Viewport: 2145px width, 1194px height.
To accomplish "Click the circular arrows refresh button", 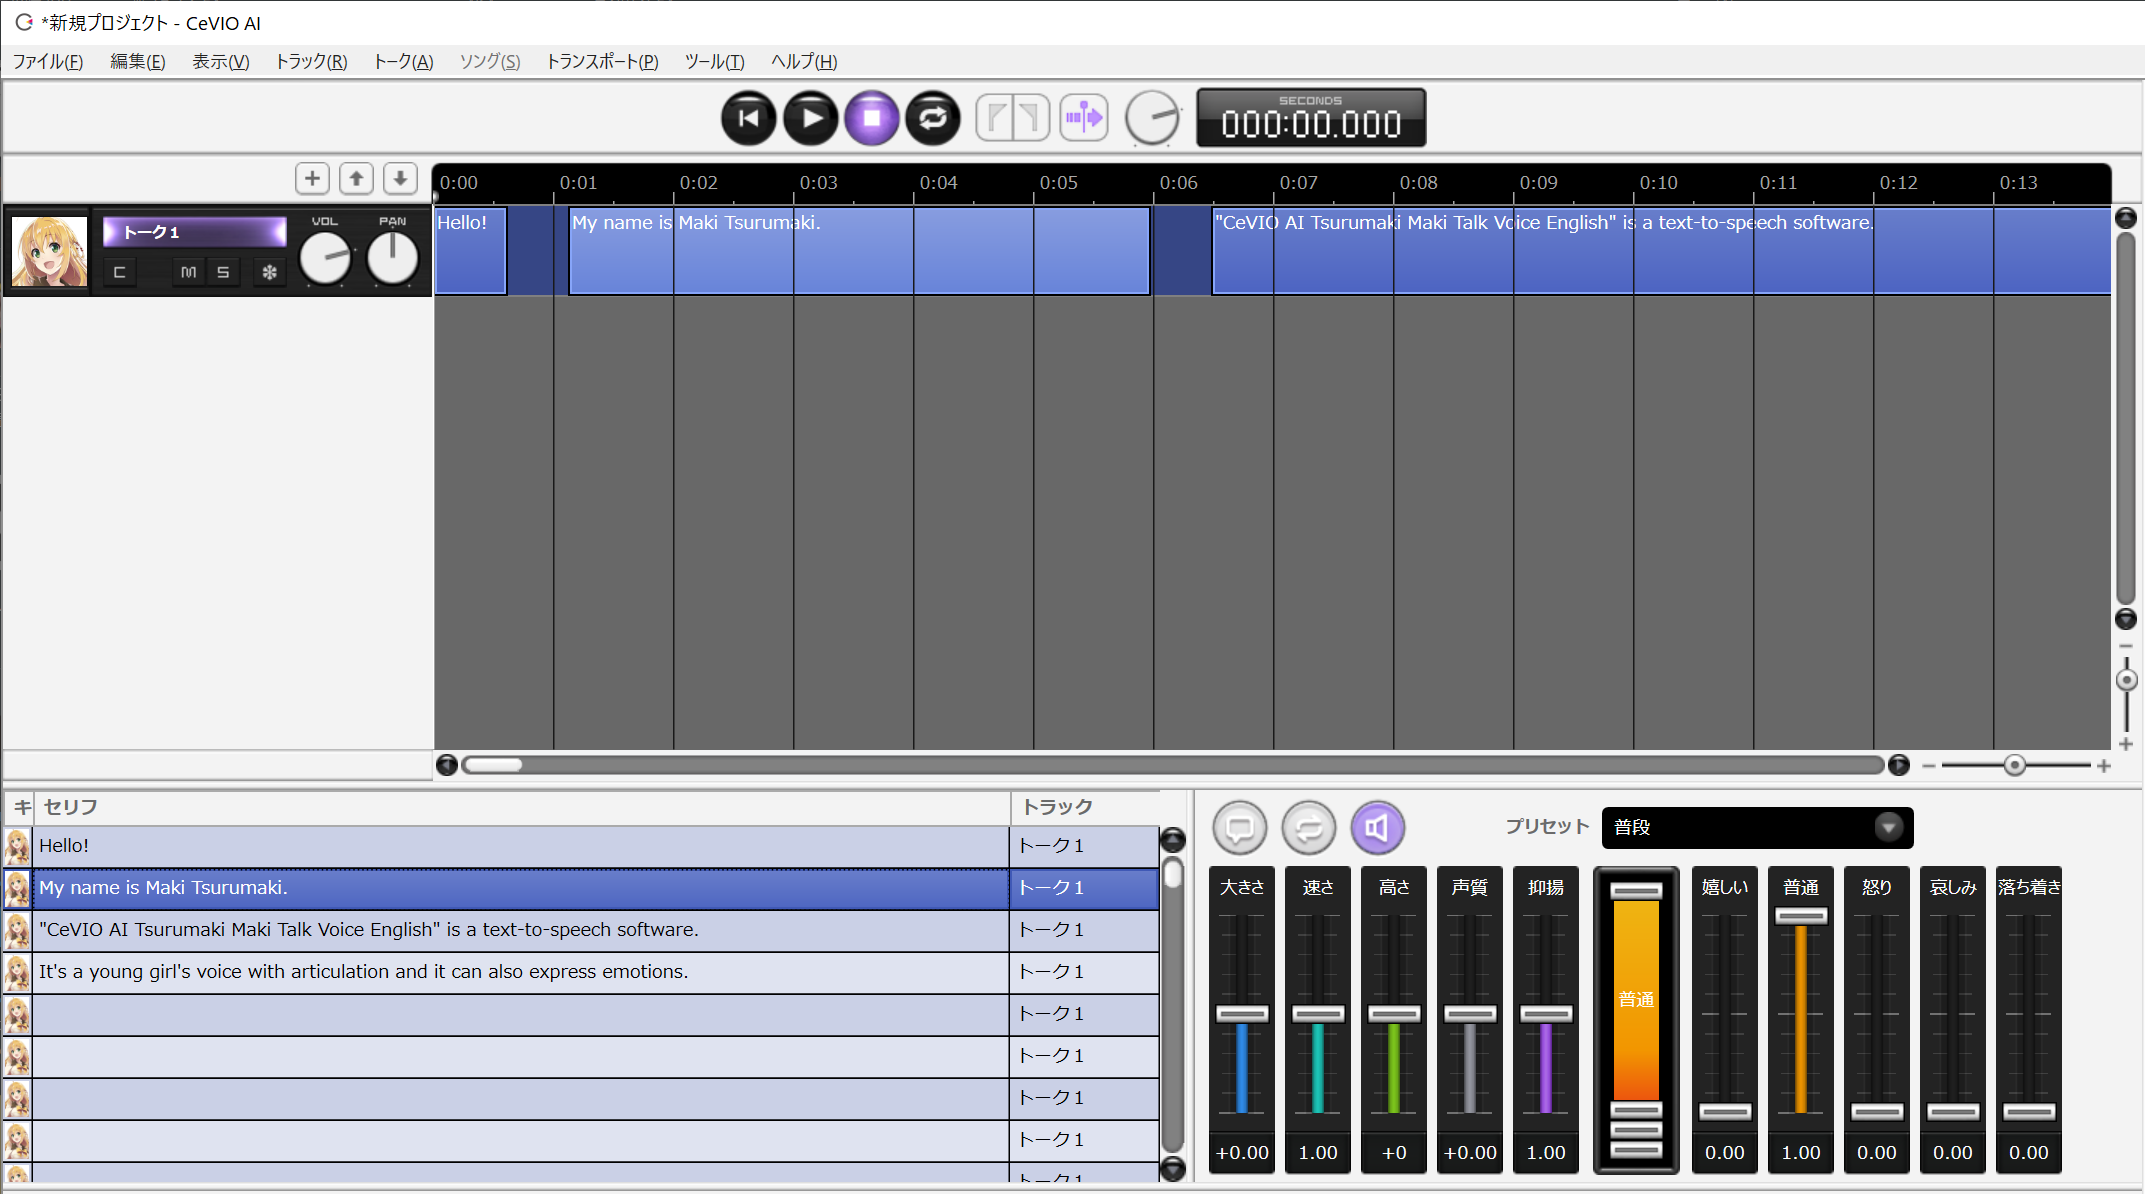I will [1309, 828].
